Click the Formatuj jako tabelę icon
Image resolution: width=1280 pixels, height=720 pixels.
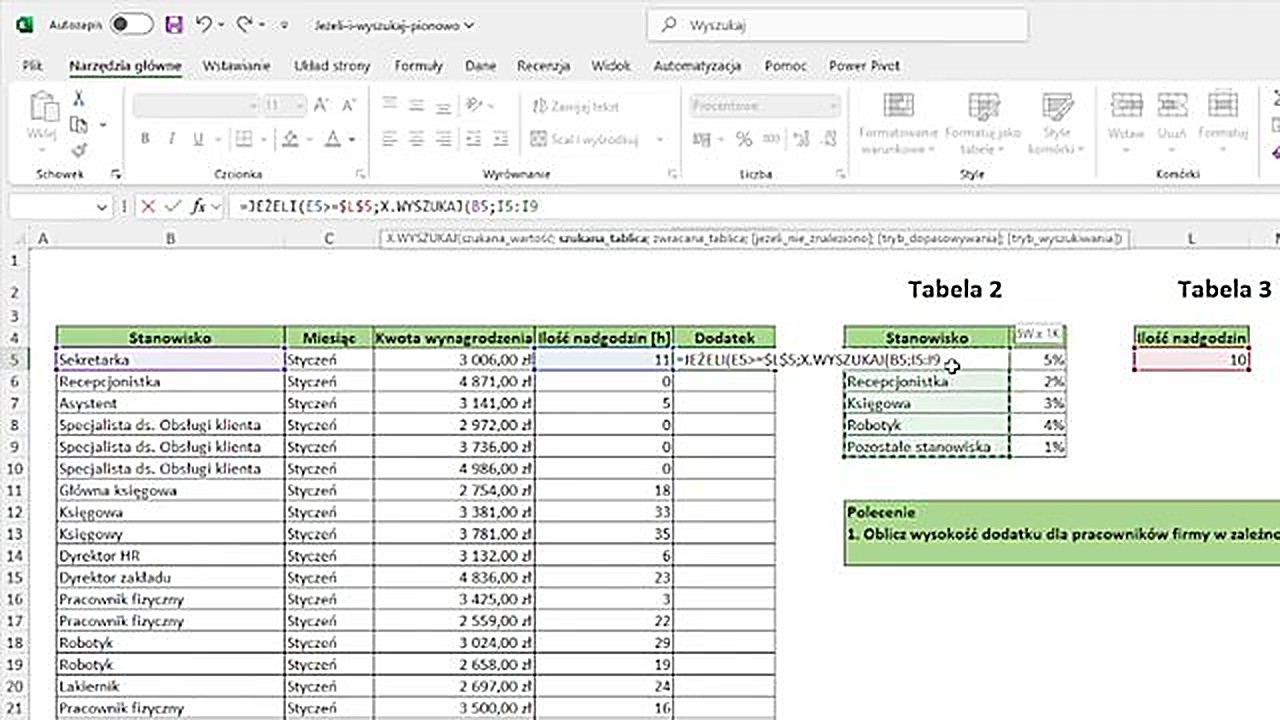(x=983, y=120)
